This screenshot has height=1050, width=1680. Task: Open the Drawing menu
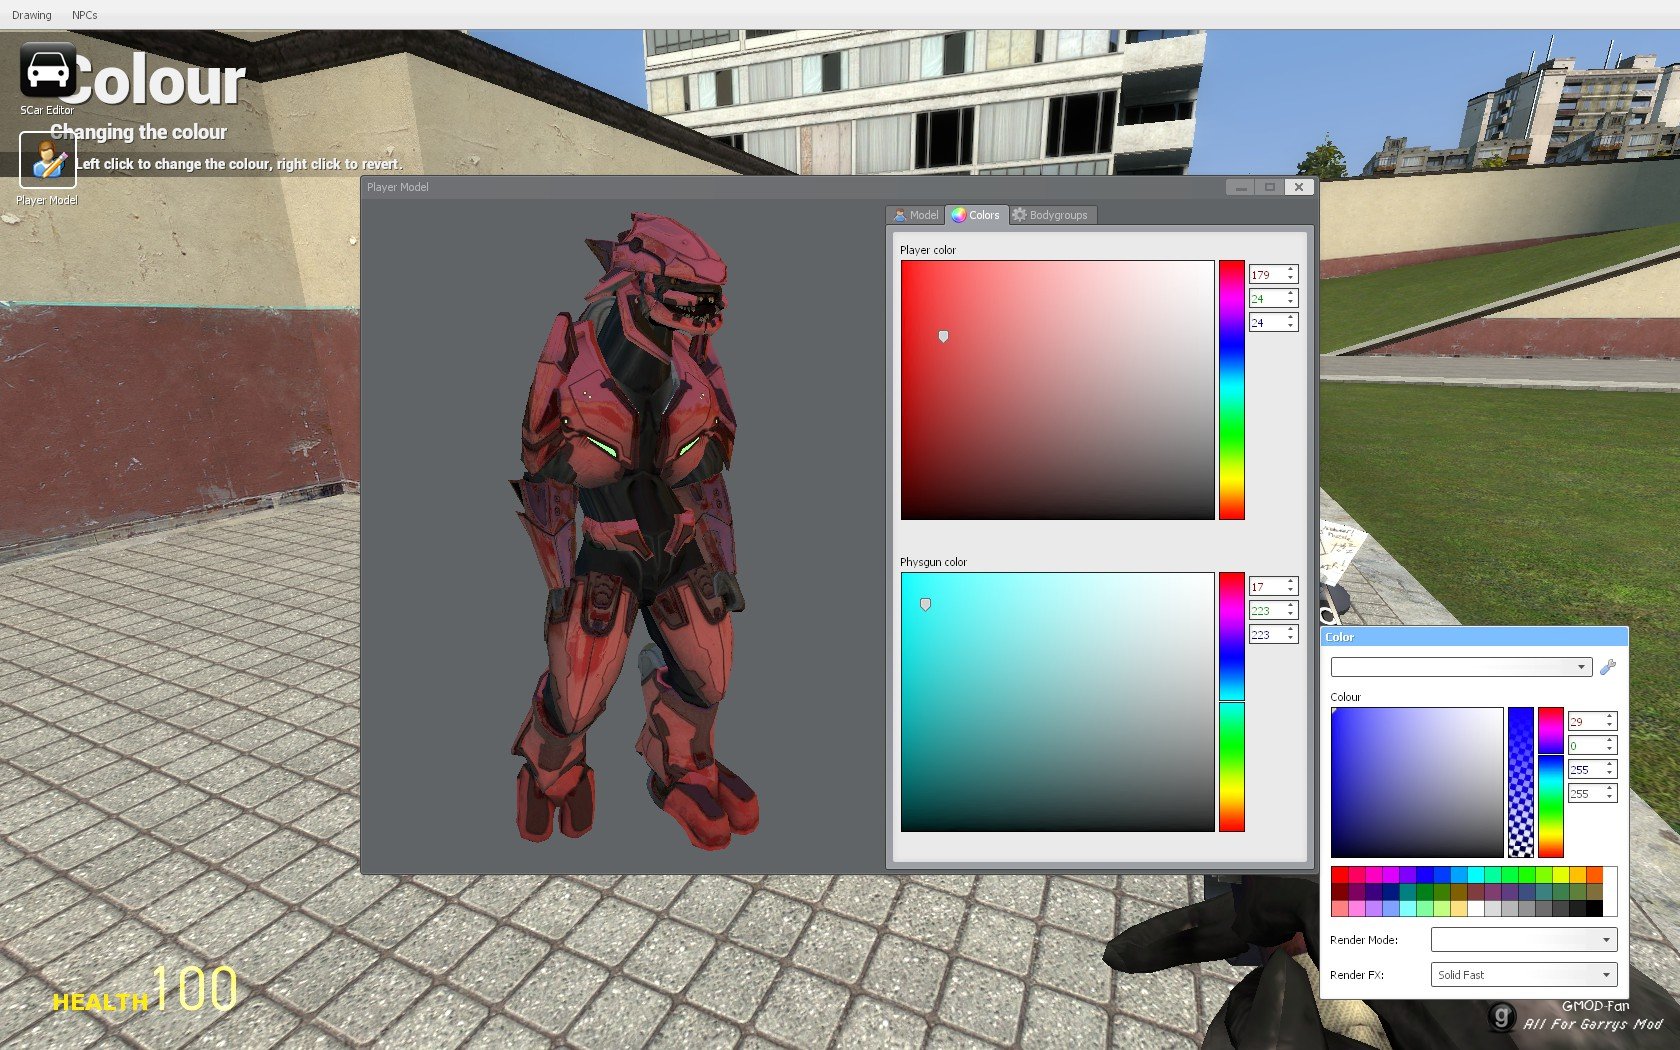(x=32, y=15)
